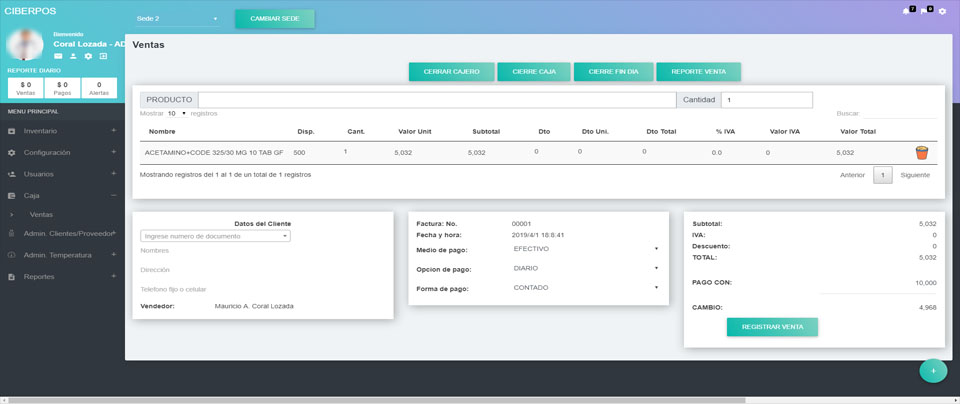Focus the Buscar table filter field
The height and width of the screenshot is (404, 960).
(900, 113)
